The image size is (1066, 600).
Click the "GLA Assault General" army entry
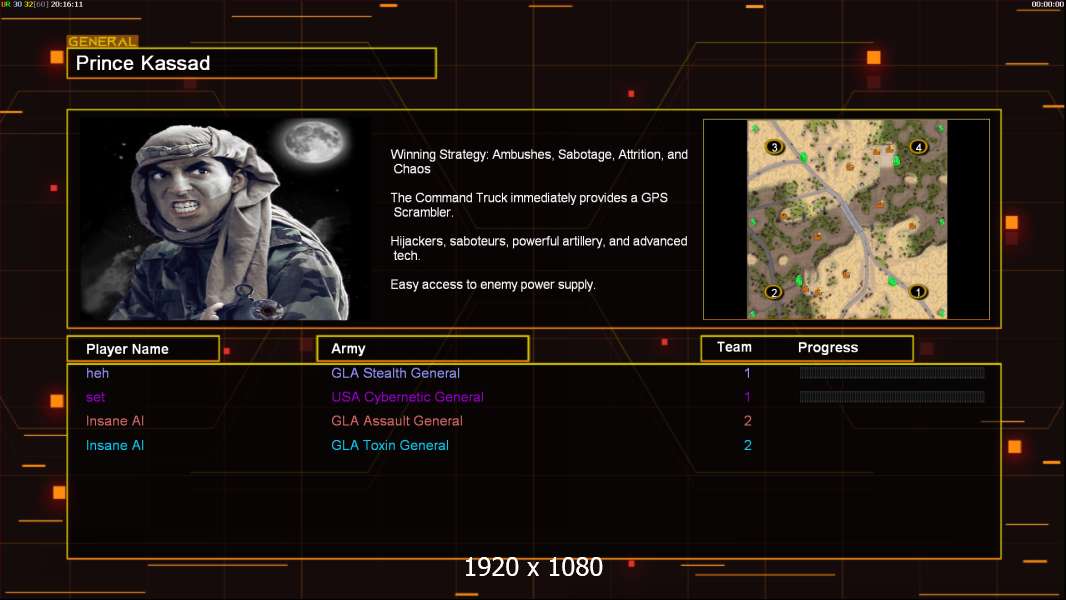coord(396,421)
